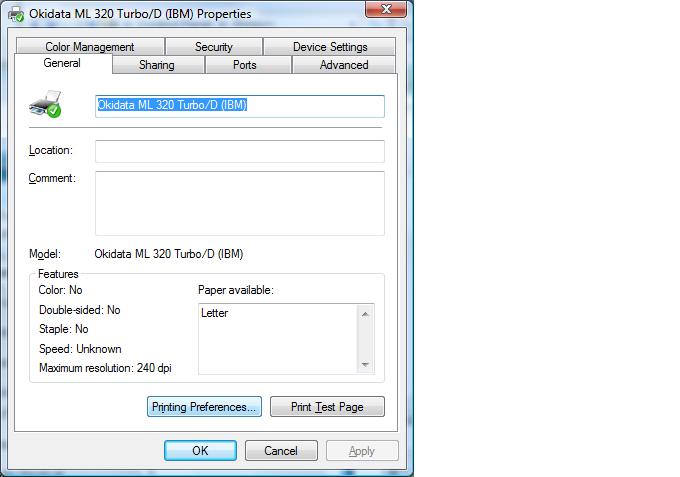This screenshot has width=680, height=477.
Task: Open the Ports tab
Action: (245, 65)
